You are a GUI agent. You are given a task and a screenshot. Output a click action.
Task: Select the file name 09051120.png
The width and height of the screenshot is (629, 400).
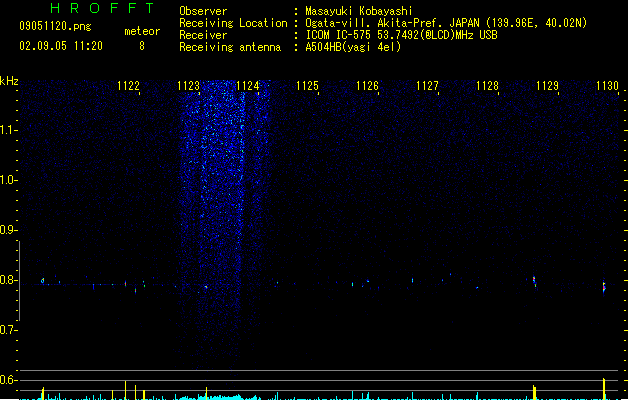point(55,26)
